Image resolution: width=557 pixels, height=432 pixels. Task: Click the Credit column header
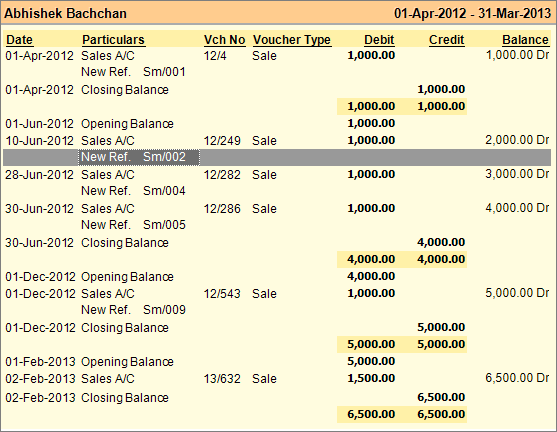pos(447,39)
